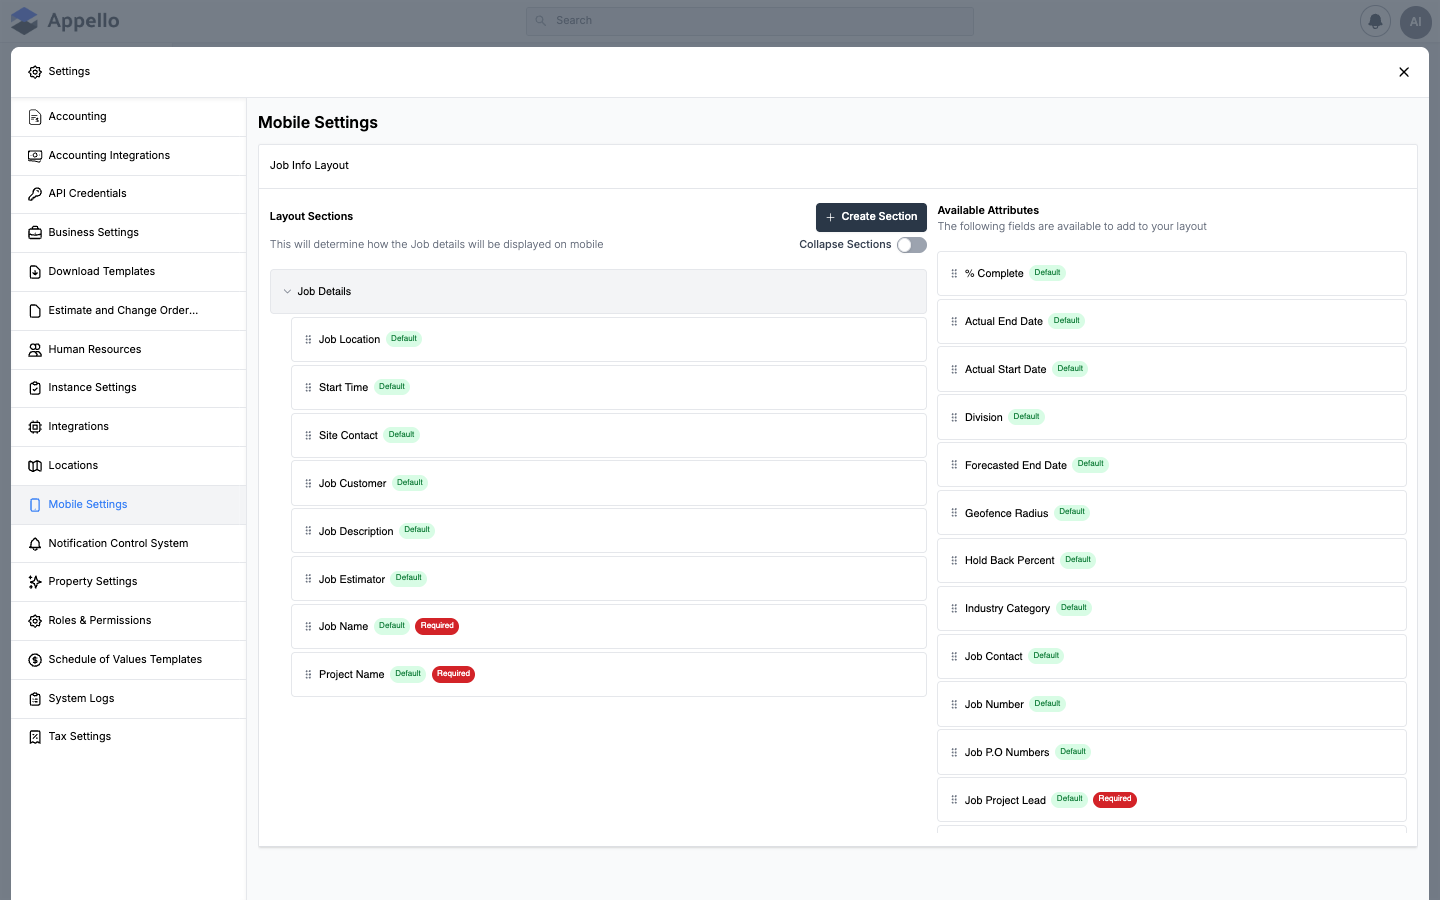Select the Forecasted End Date attribute

(x=1172, y=465)
